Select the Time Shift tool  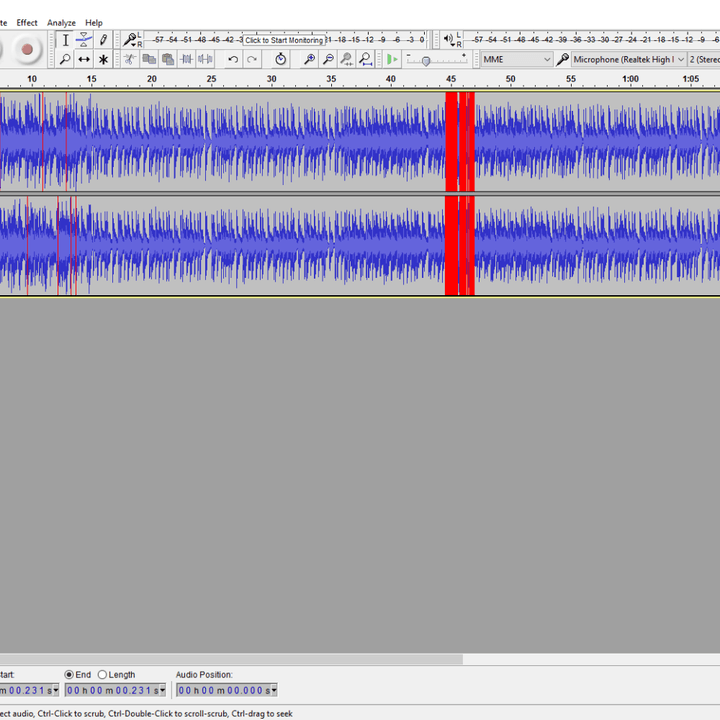pyautogui.click(x=84, y=59)
